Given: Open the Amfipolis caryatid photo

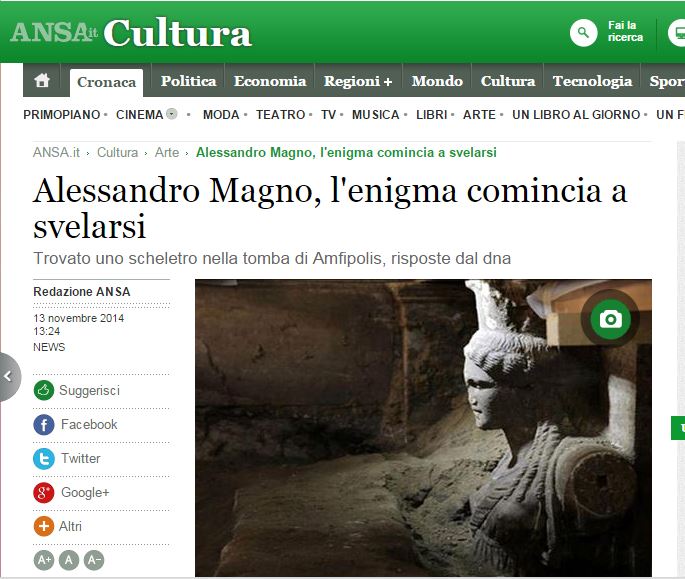Looking at the screenshot, I should [423, 428].
